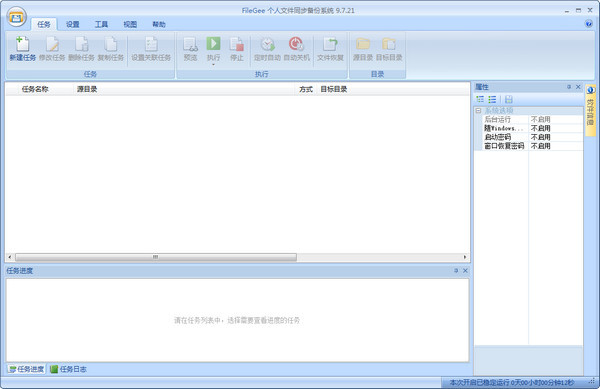Click the status bar uptime text
Image resolution: width=600 pixels, height=389 pixels.
click(512, 382)
